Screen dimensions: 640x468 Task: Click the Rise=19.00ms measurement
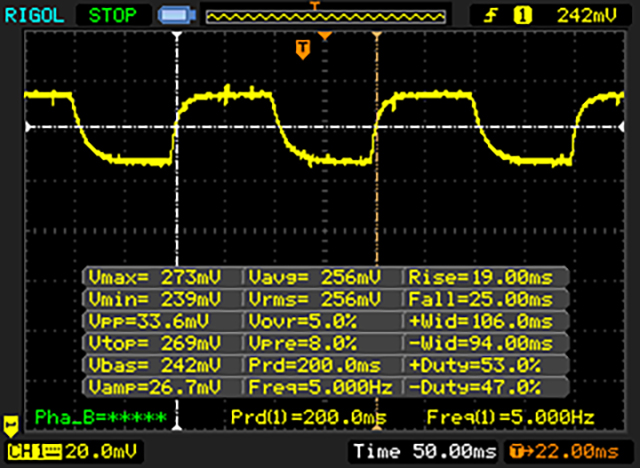pos(481,277)
